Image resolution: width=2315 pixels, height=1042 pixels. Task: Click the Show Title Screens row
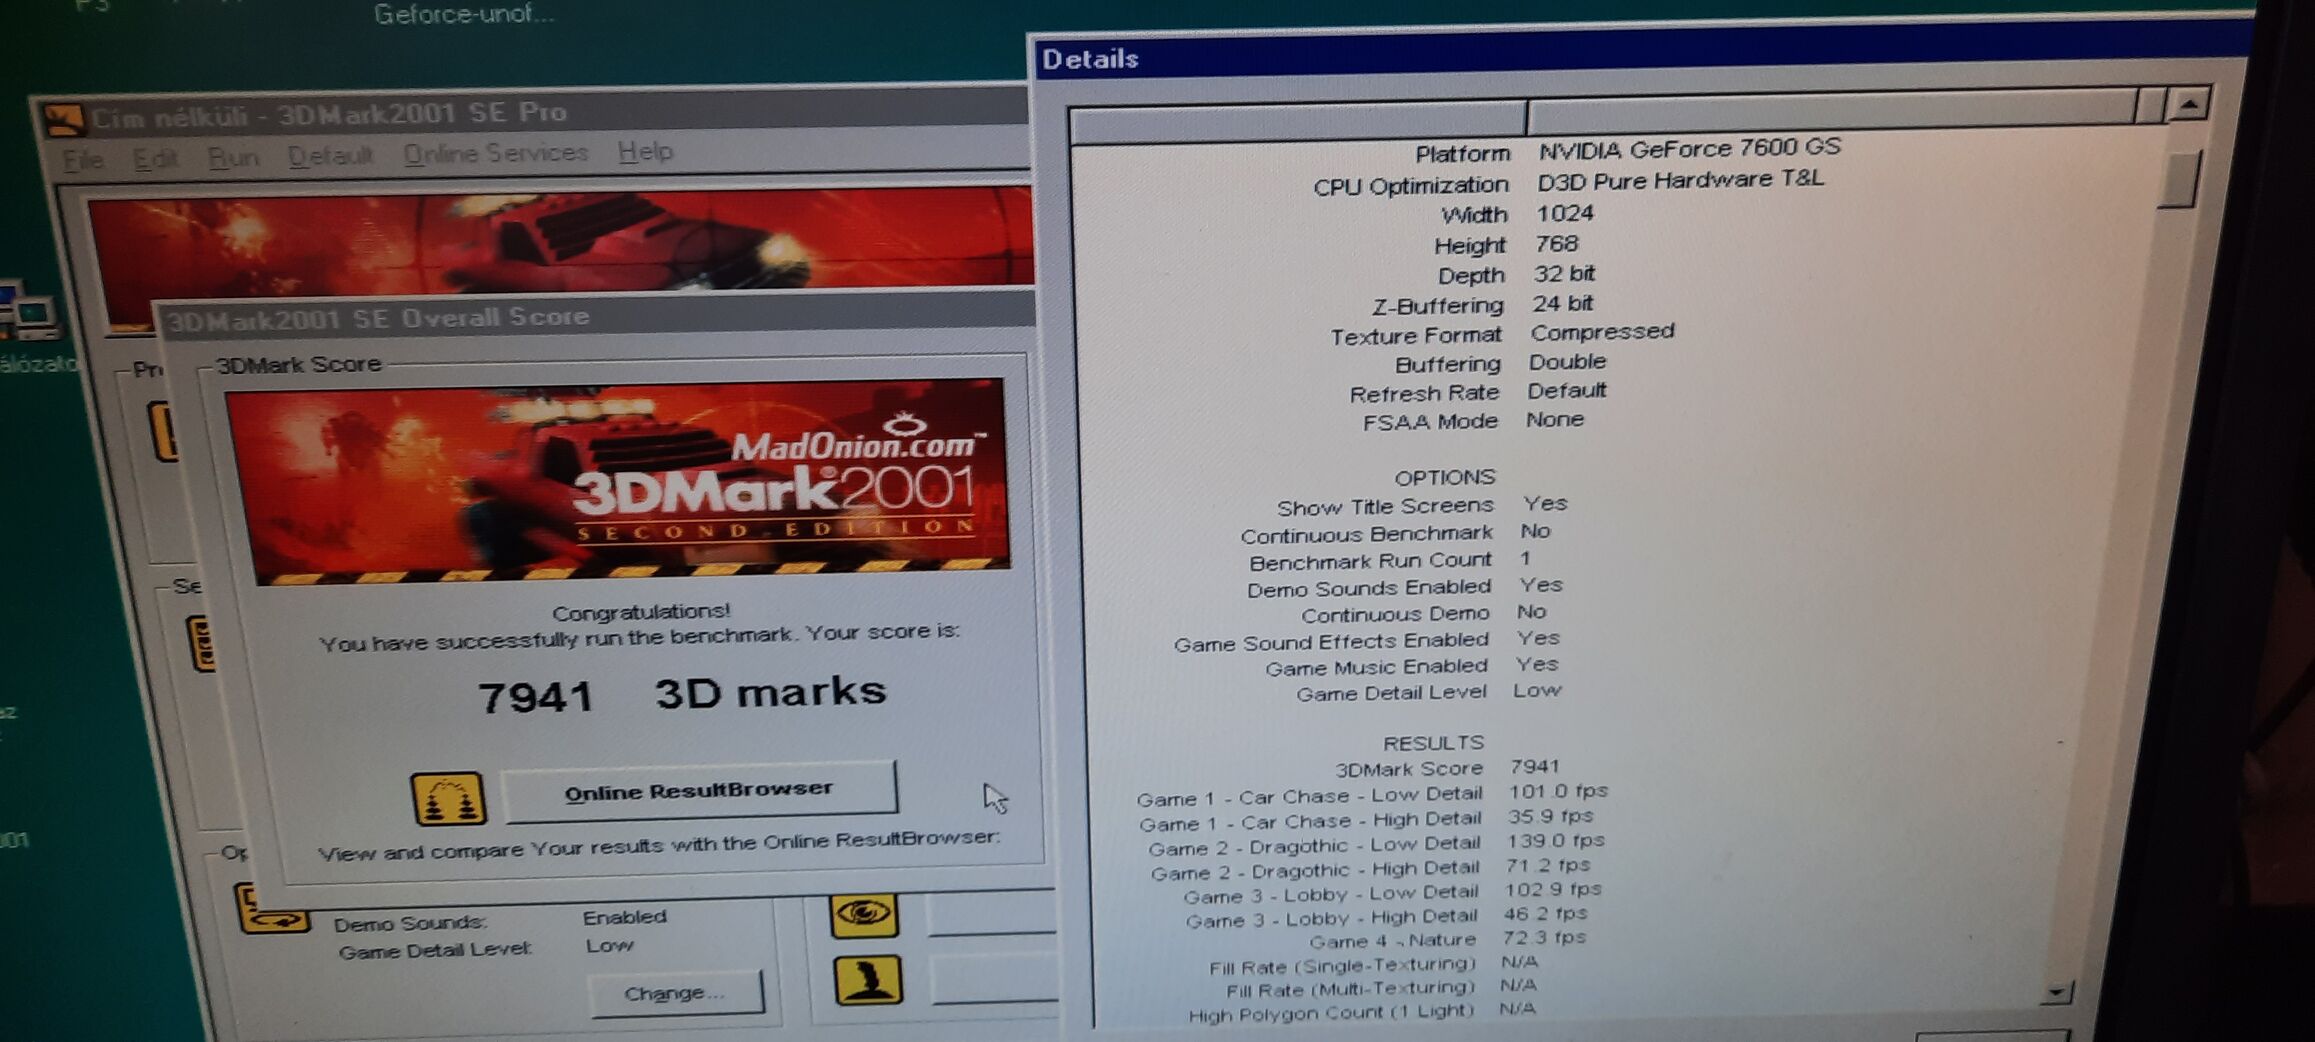[1422, 505]
